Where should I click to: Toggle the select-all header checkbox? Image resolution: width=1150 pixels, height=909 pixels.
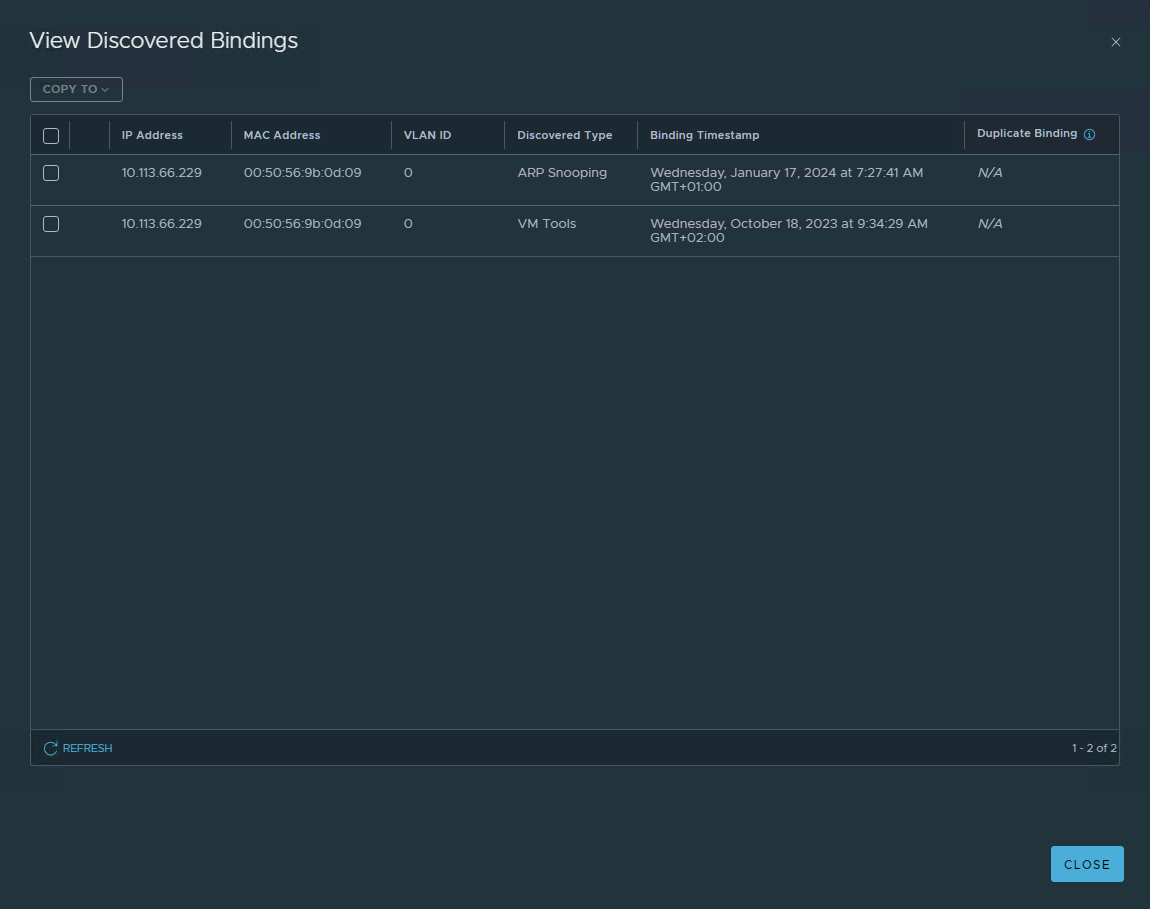pos(51,136)
